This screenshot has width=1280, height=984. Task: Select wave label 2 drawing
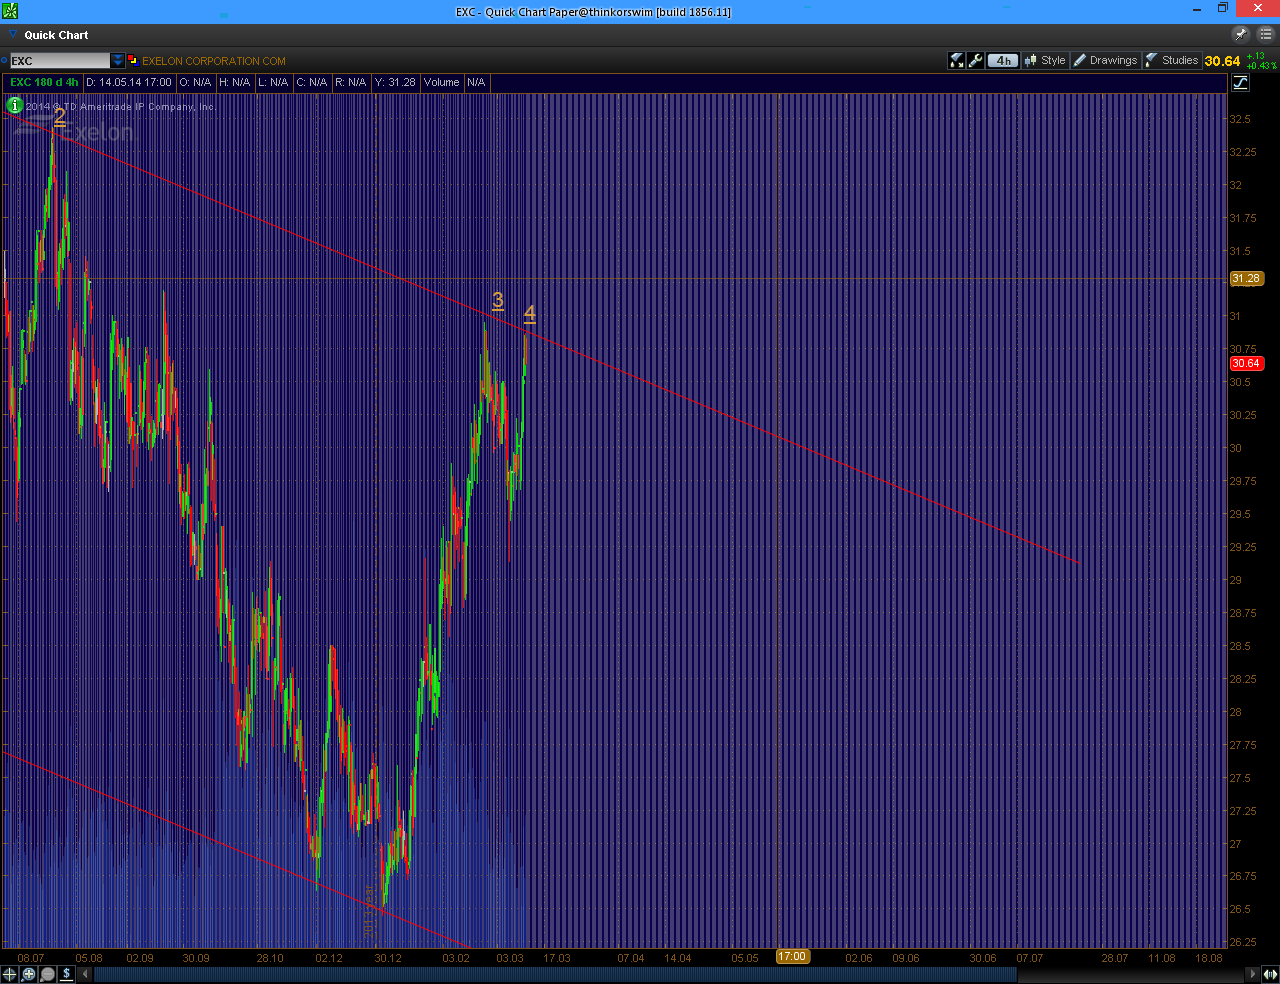pos(60,117)
